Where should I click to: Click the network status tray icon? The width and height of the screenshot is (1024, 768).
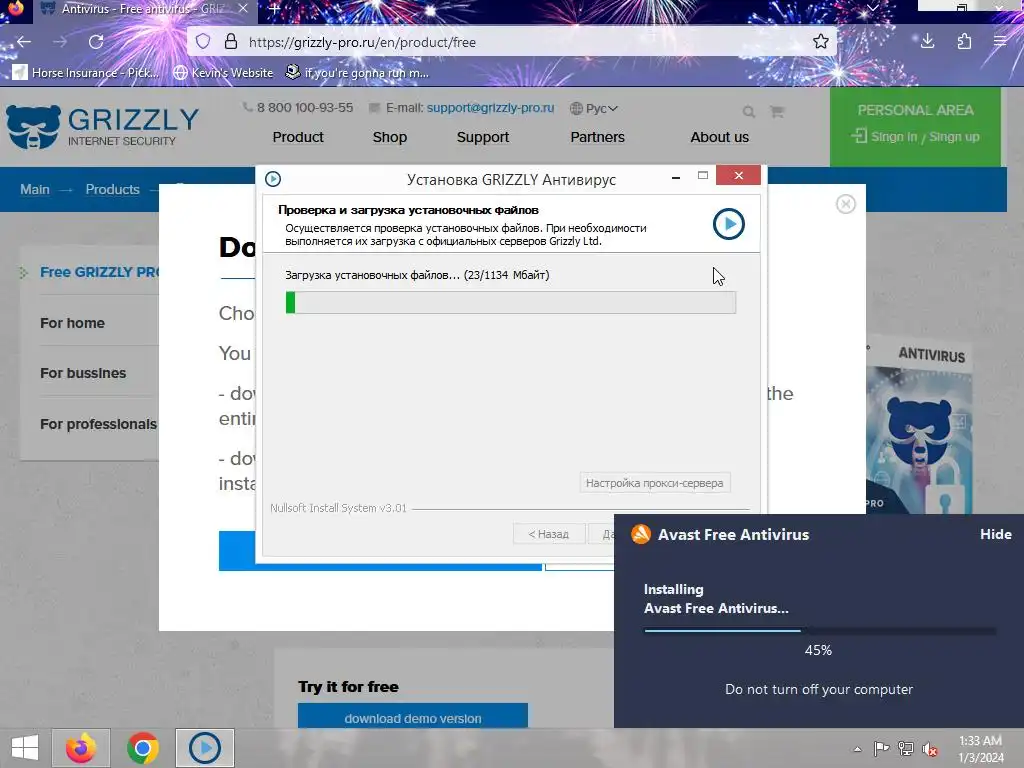906,749
